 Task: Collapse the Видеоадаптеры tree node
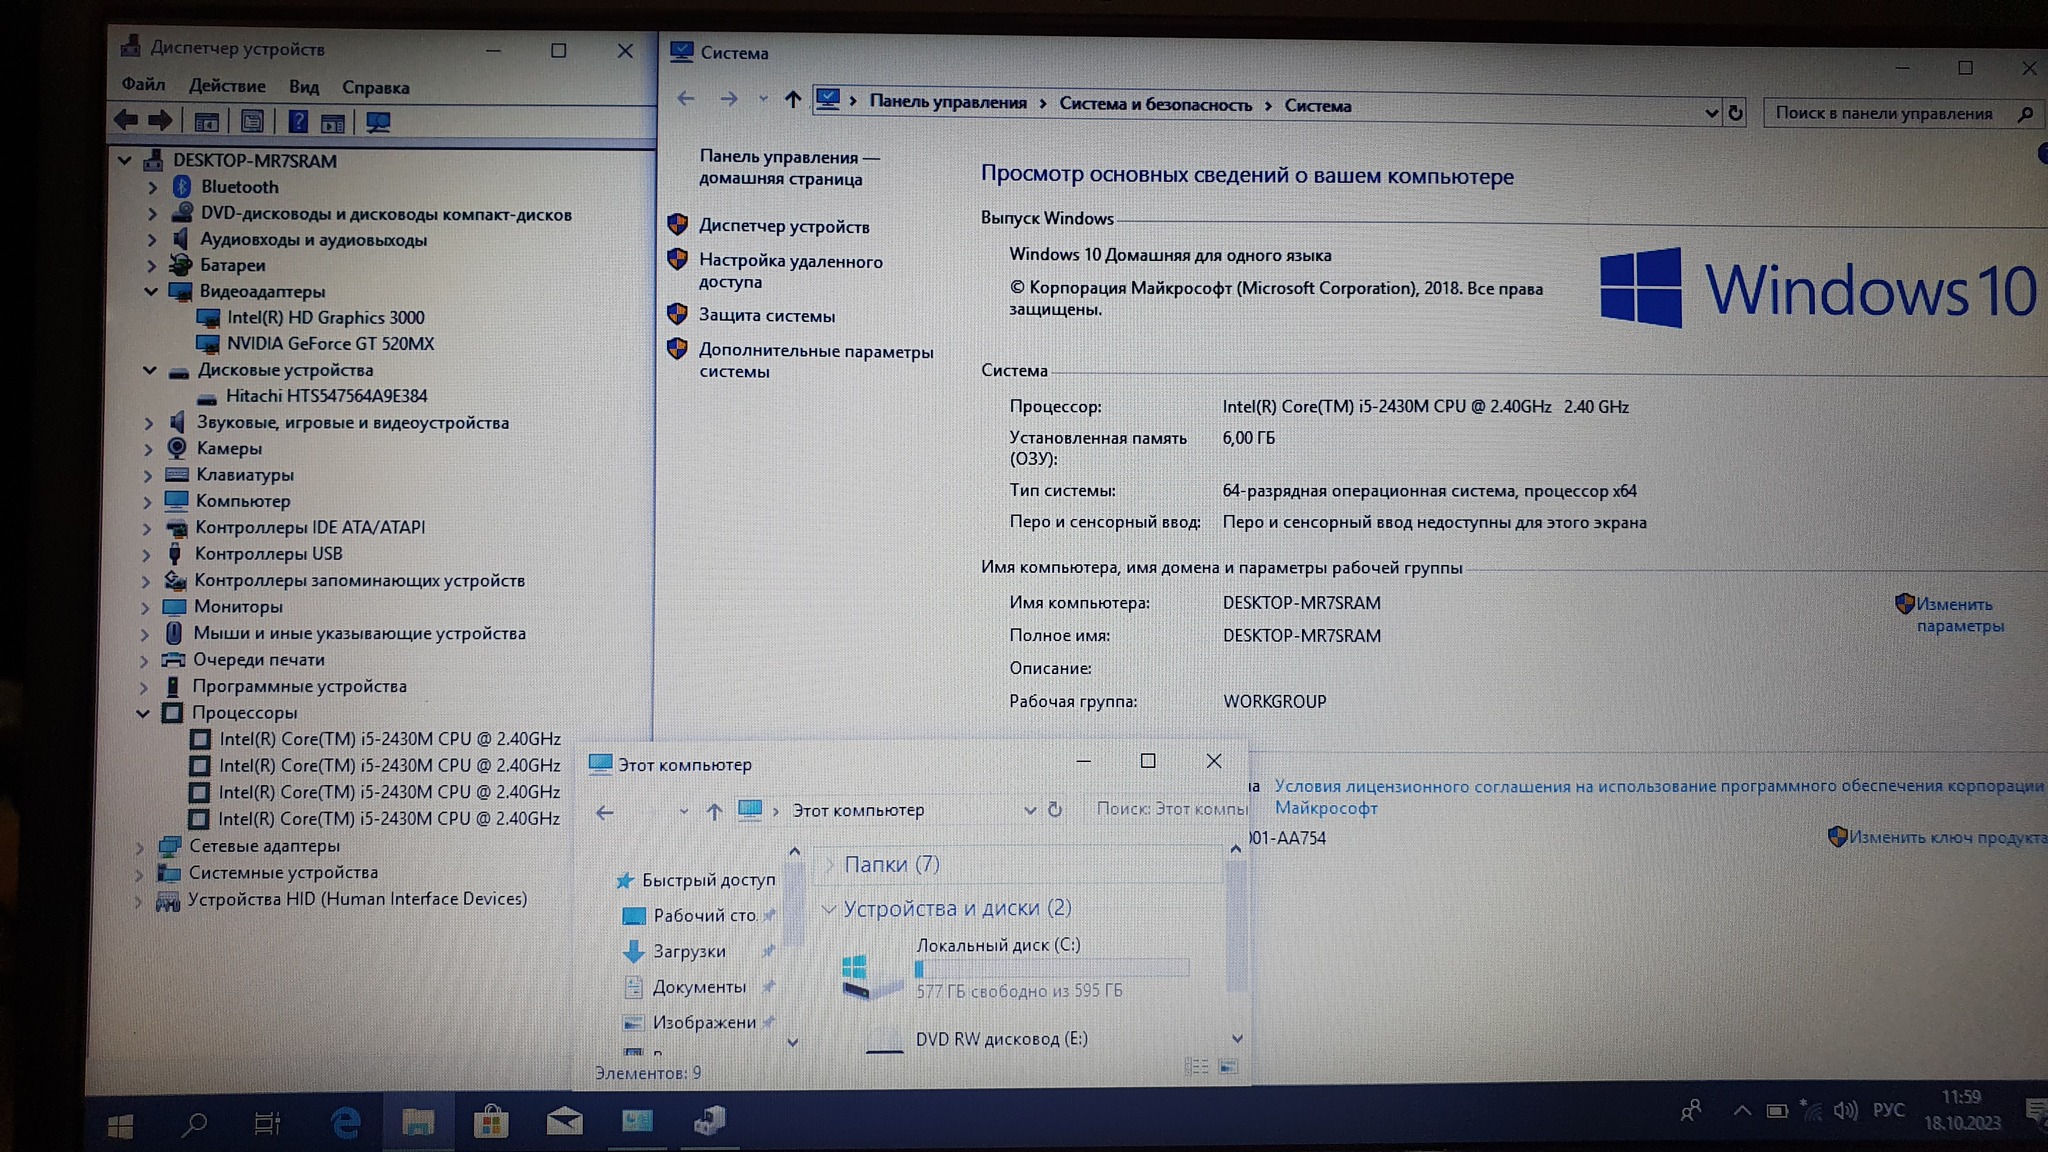click(151, 291)
